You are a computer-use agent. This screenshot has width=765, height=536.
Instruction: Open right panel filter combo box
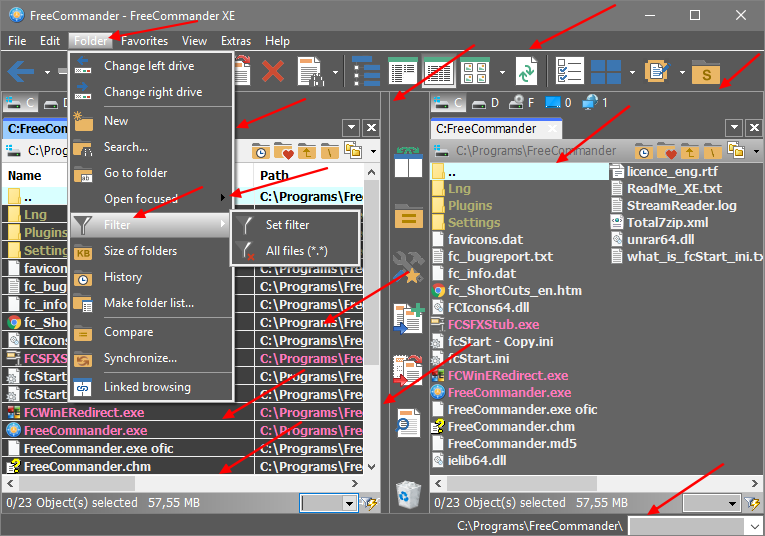[x=711, y=503]
